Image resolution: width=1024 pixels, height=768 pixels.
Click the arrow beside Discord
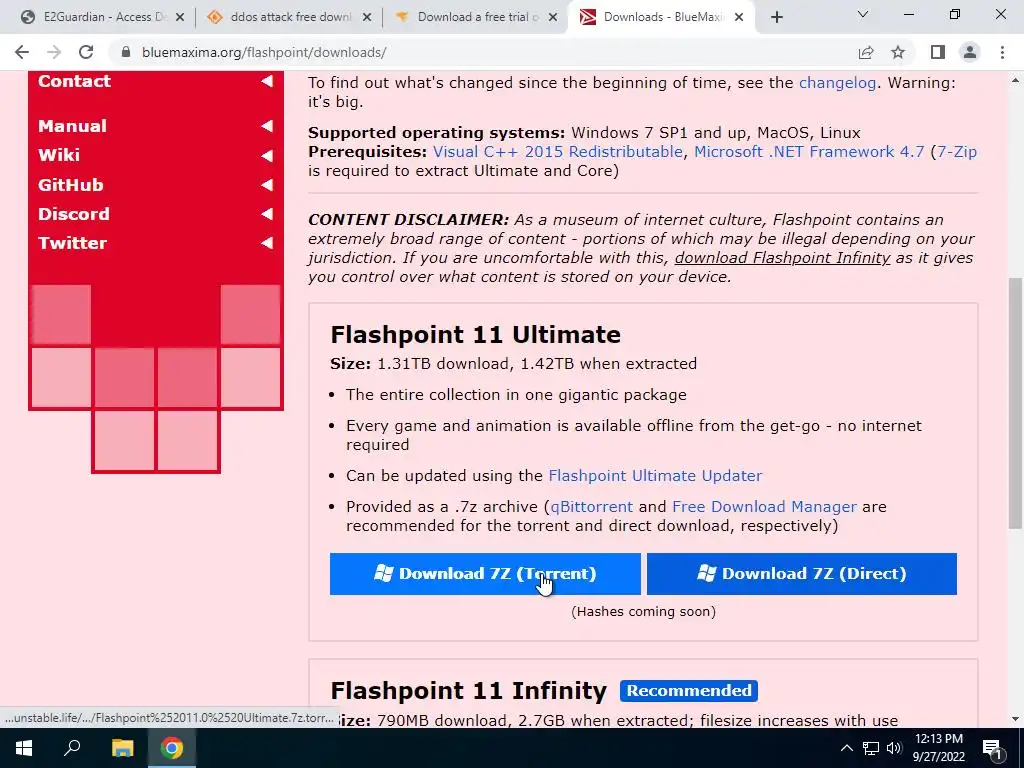tap(267, 214)
